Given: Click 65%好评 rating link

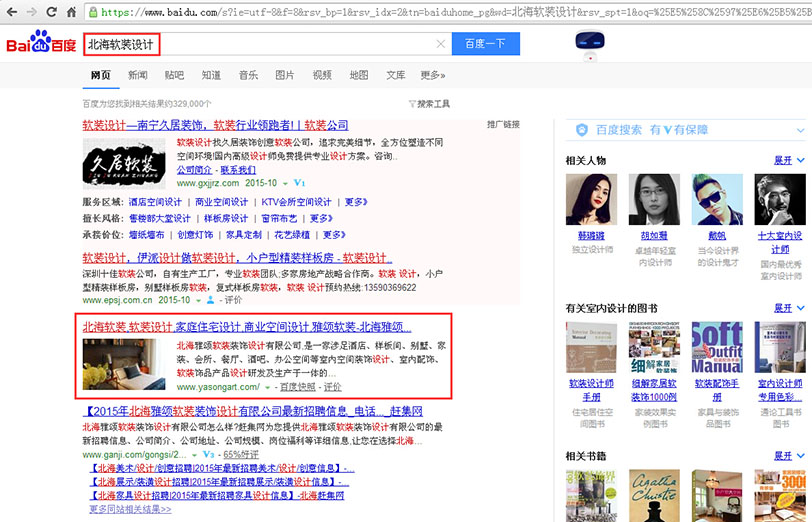Looking at the screenshot, I should click(241, 455).
